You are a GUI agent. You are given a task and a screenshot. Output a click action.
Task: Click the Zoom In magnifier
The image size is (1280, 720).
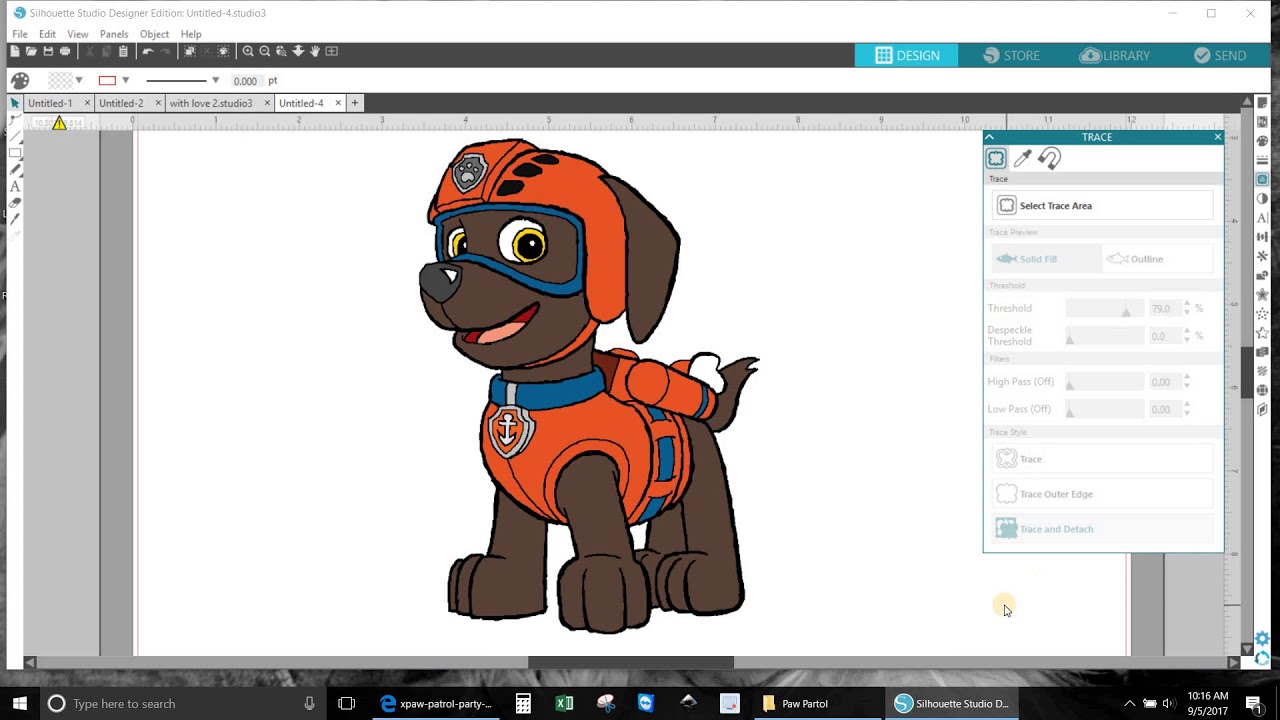click(248, 51)
